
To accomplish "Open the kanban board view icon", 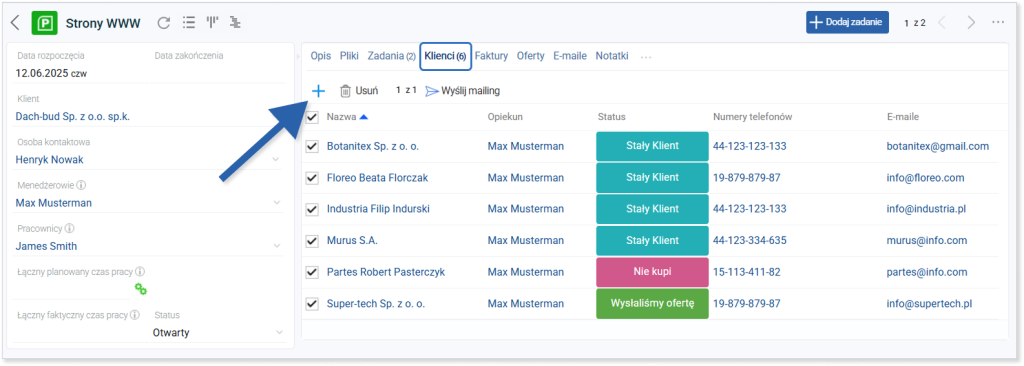I will pos(212,23).
